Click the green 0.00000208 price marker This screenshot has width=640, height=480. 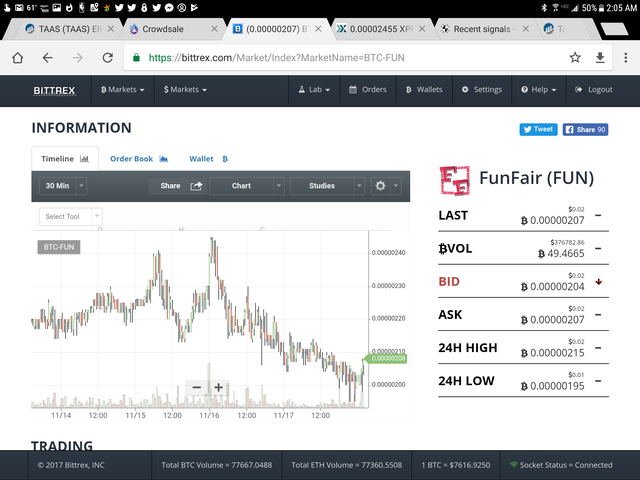tap(385, 359)
